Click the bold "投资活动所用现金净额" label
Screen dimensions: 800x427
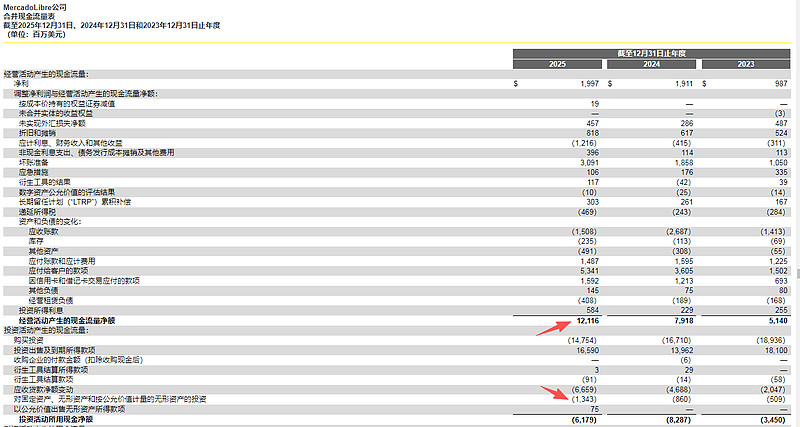[56, 419]
